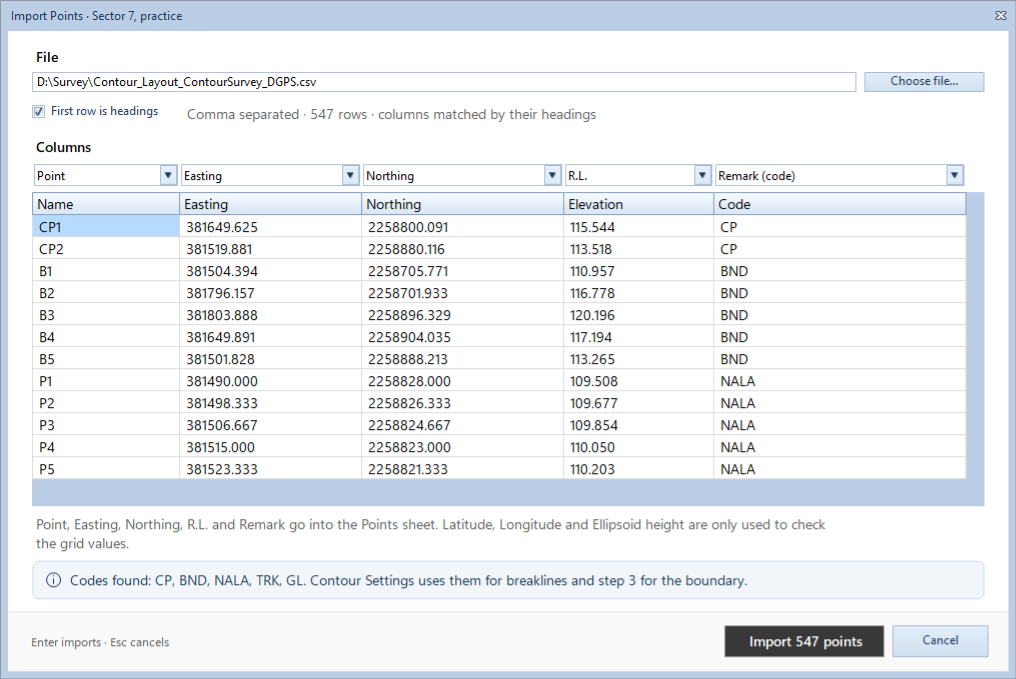The image size is (1016, 679).
Task: Click the Elevation column header
Action: 638,204
